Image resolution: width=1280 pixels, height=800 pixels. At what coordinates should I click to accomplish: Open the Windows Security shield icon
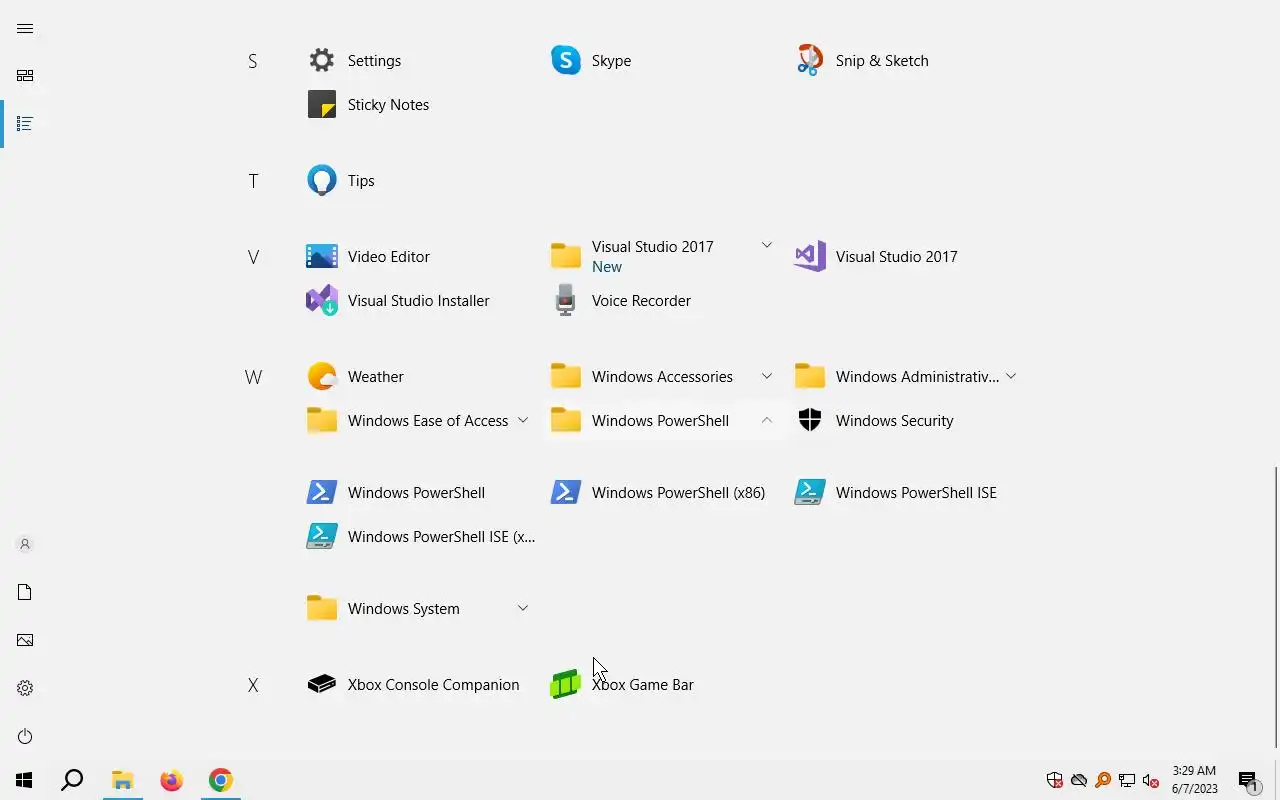[x=810, y=420]
